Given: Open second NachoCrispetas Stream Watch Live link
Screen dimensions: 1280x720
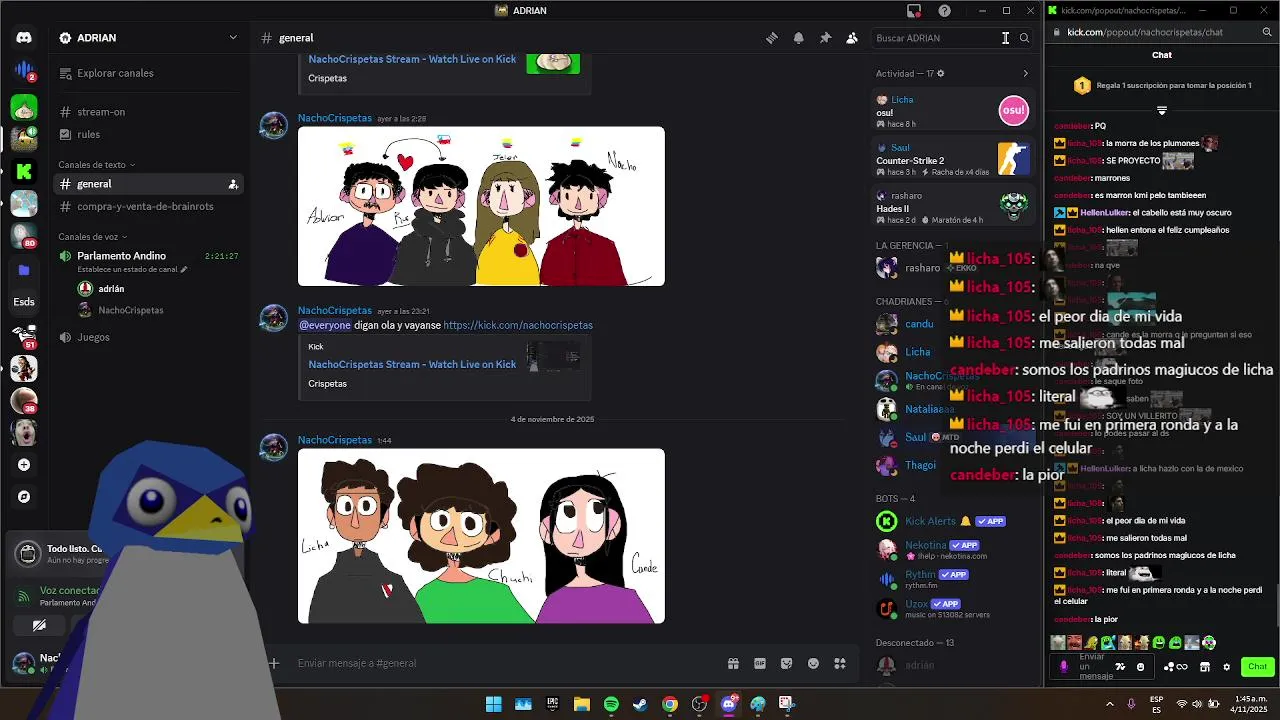Looking at the screenshot, I should click(412, 364).
